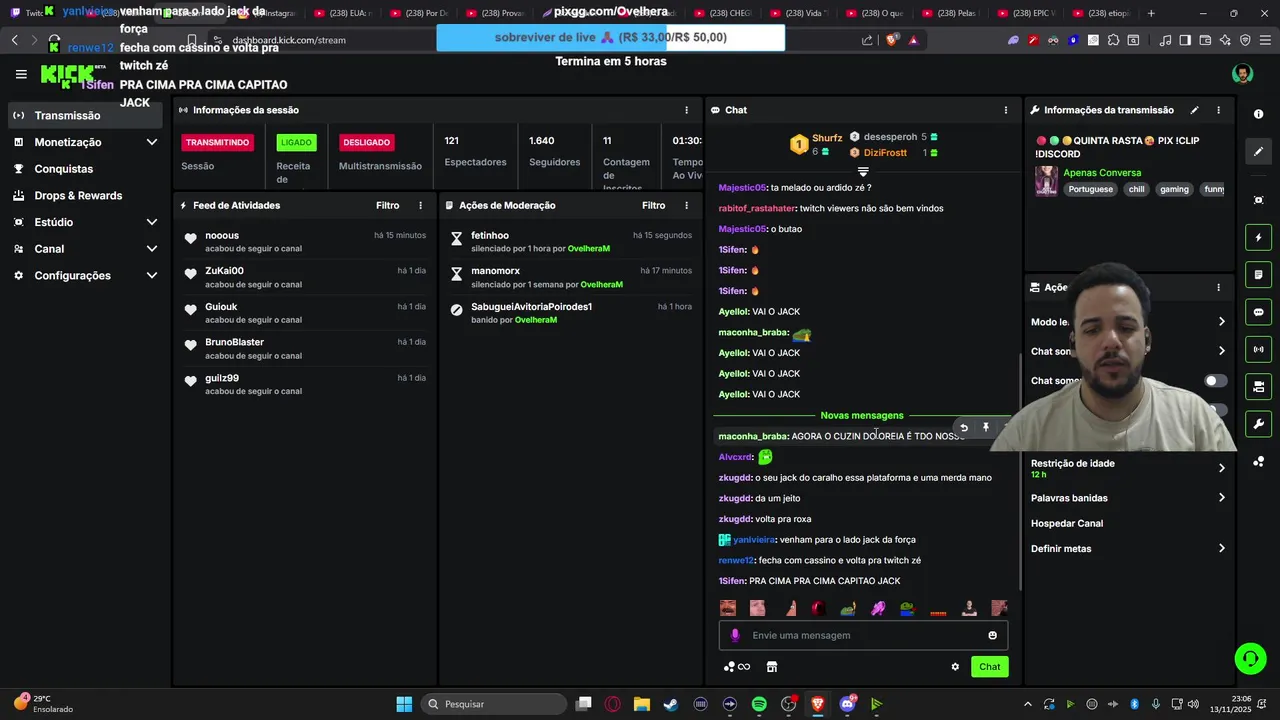
Task: Click the camera focus icon in the right rail
Action: [x=1259, y=200]
